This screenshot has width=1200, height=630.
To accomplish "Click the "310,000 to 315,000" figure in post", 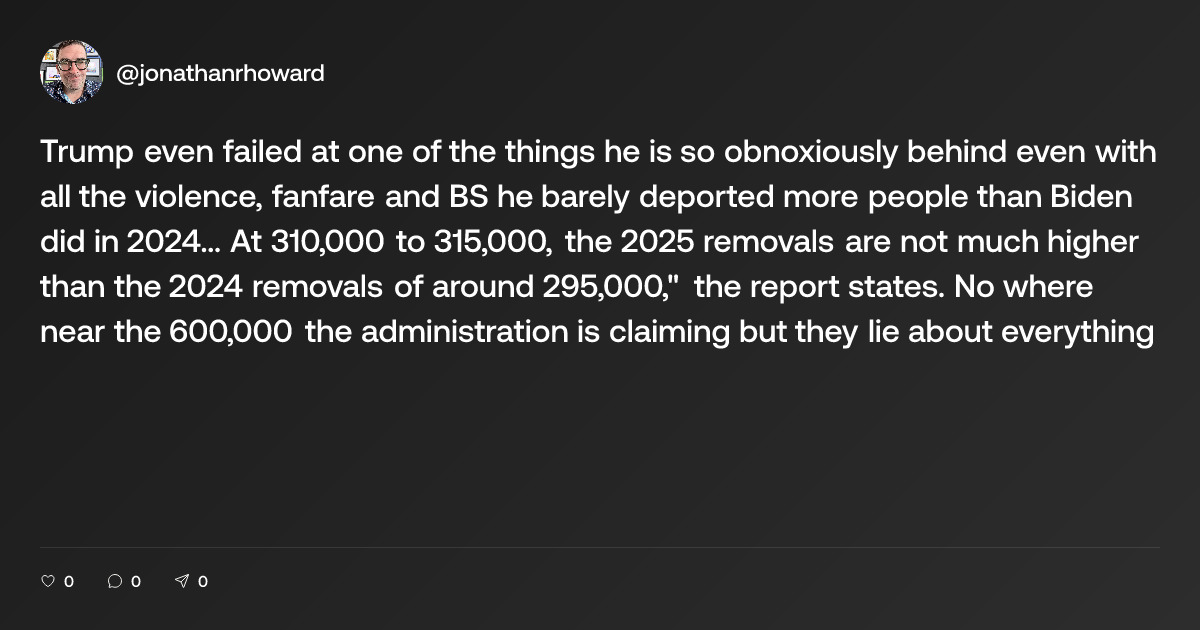I will coord(412,241).
